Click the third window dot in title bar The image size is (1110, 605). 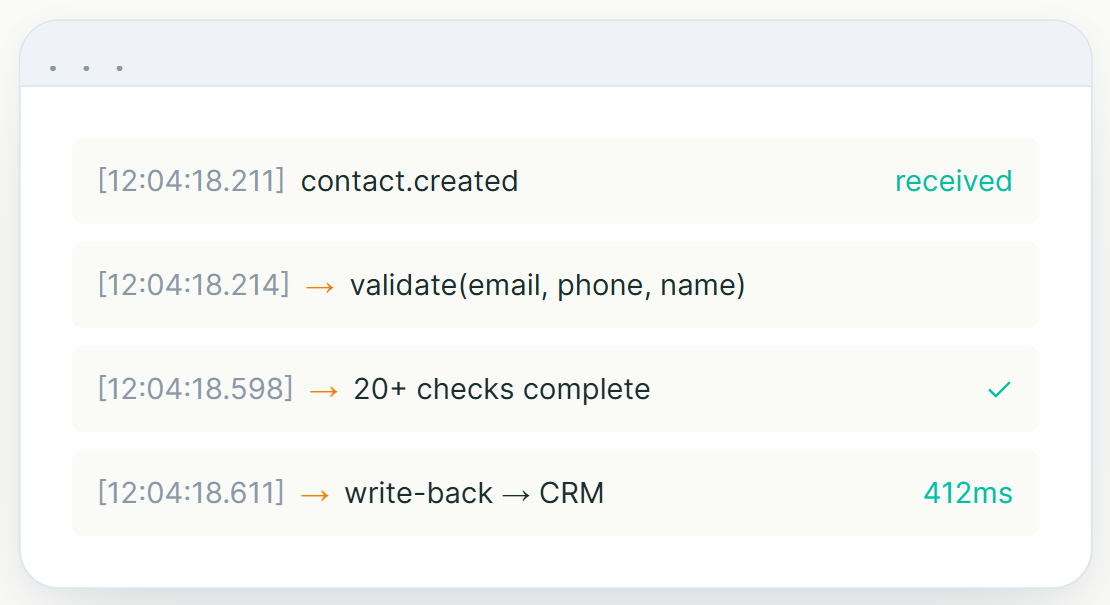click(120, 69)
